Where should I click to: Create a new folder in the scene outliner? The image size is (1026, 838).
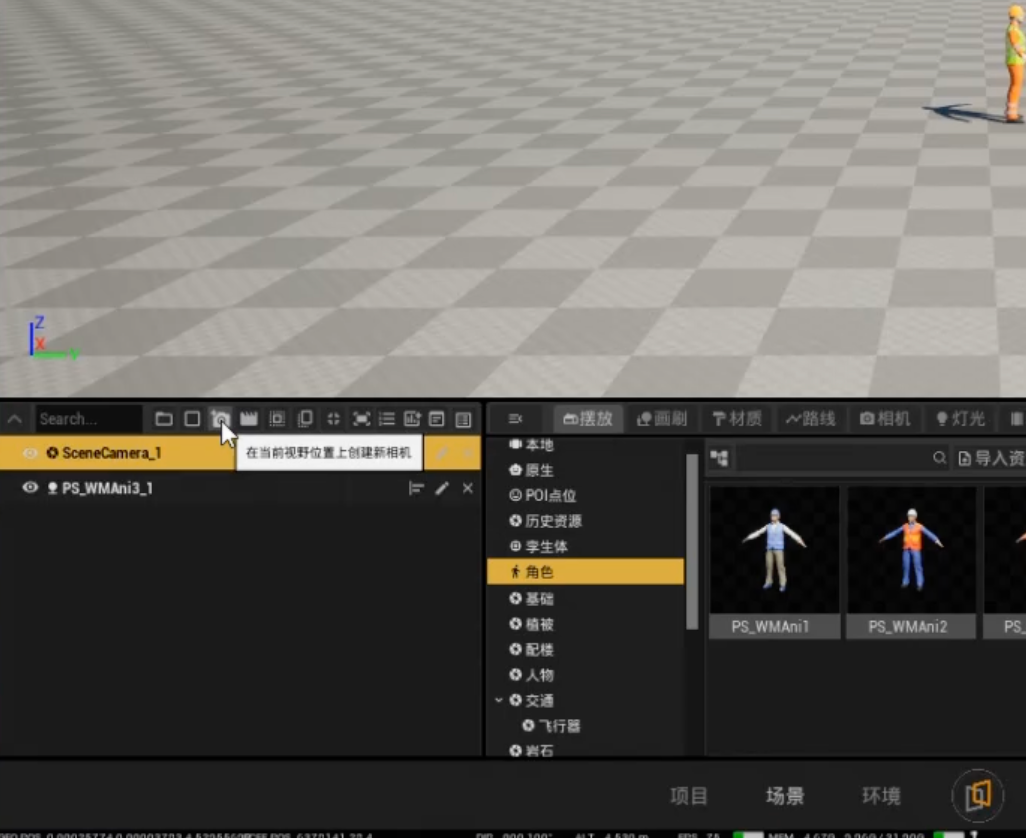coord(164,419)
